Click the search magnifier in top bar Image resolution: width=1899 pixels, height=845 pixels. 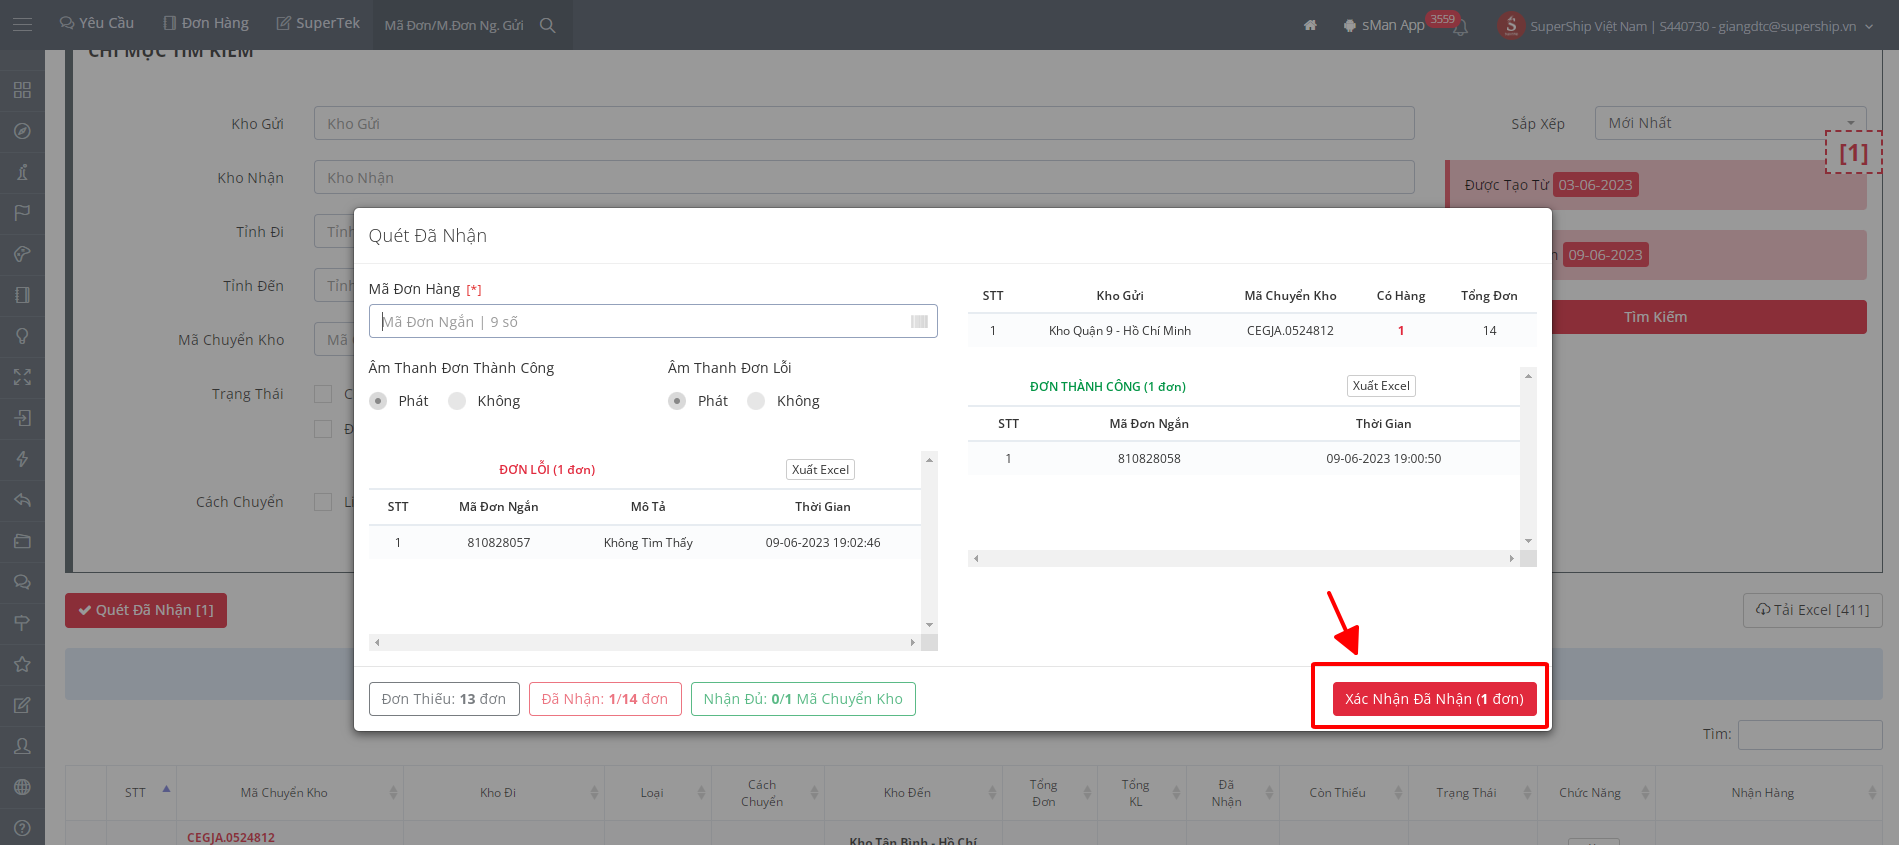coord(548,25)
